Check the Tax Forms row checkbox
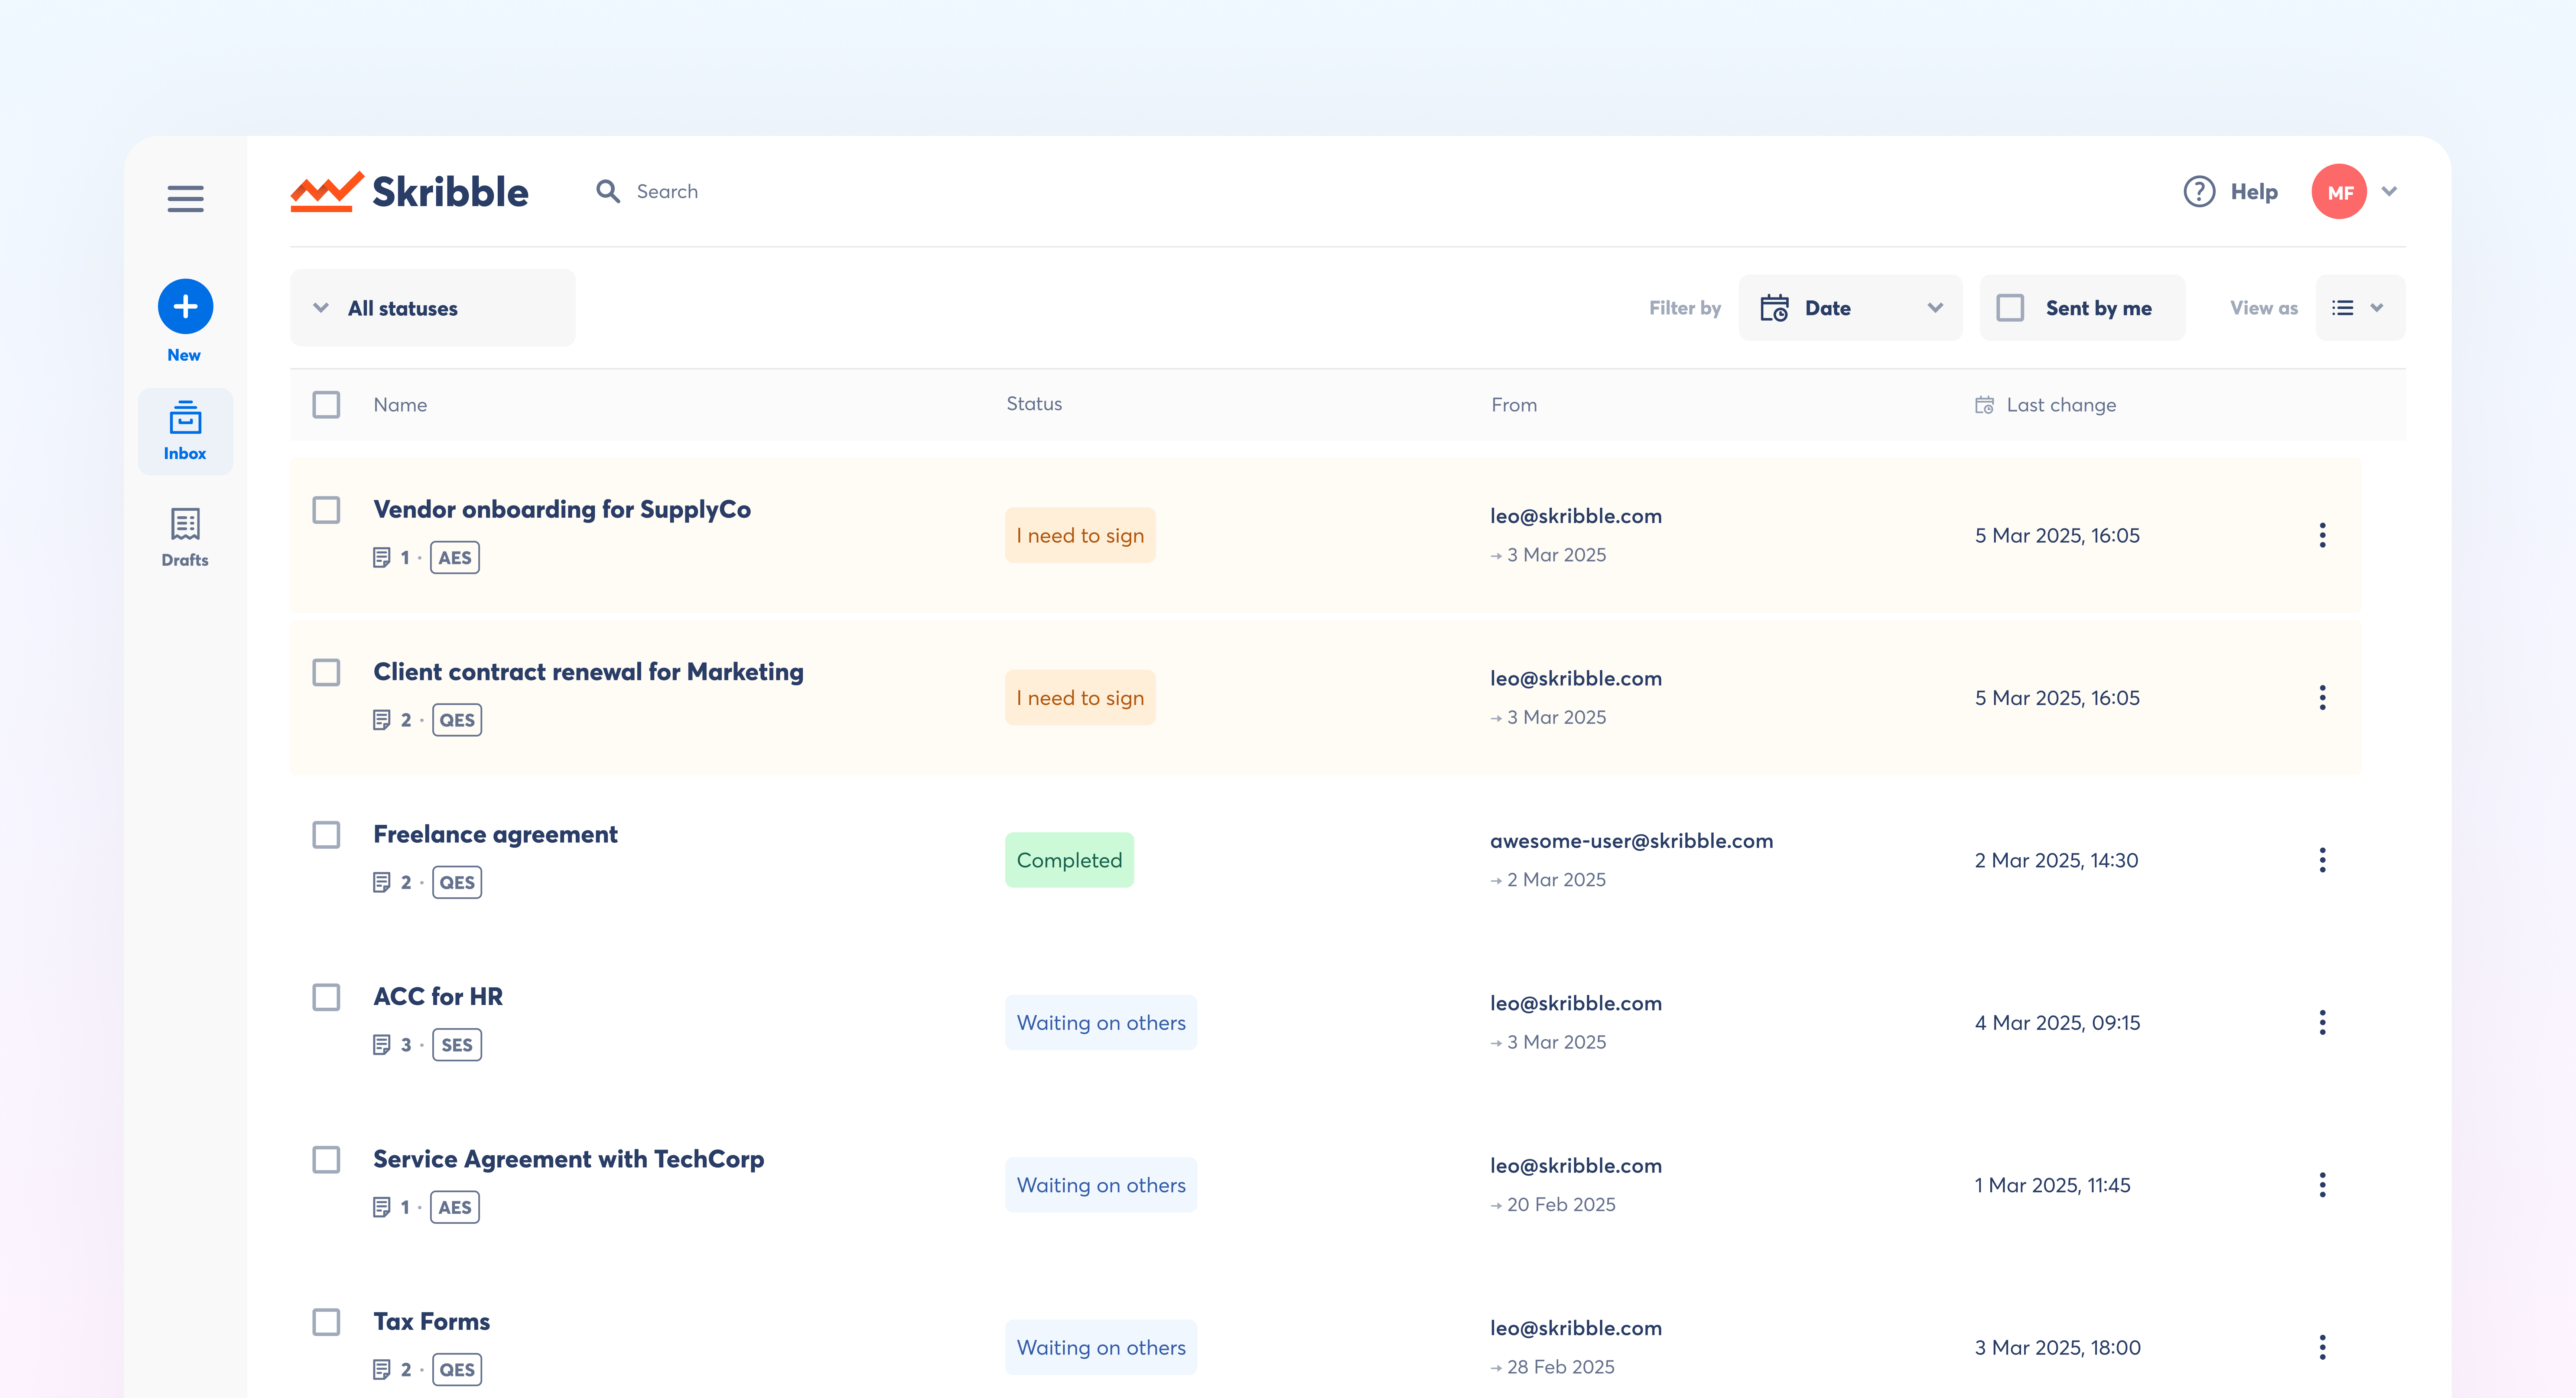The image size is (2576, 1398). (326, 1321)
